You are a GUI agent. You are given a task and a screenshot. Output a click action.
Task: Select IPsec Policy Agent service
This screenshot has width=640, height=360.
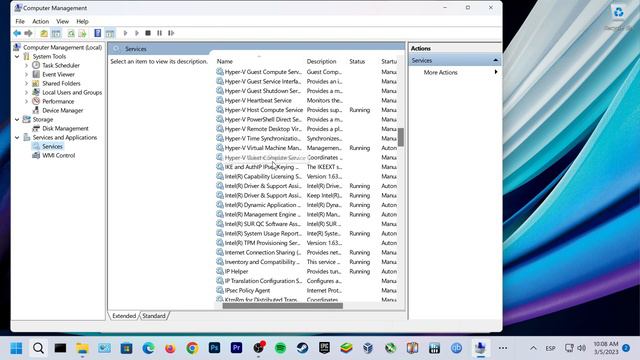(306, 290)
